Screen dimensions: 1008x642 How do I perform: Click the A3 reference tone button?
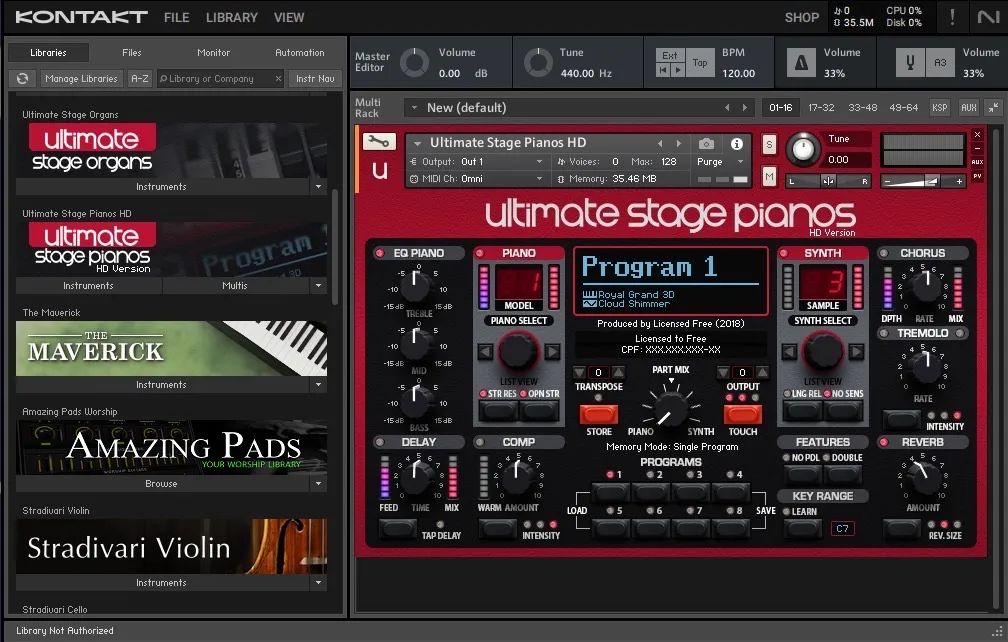[940, 62]
